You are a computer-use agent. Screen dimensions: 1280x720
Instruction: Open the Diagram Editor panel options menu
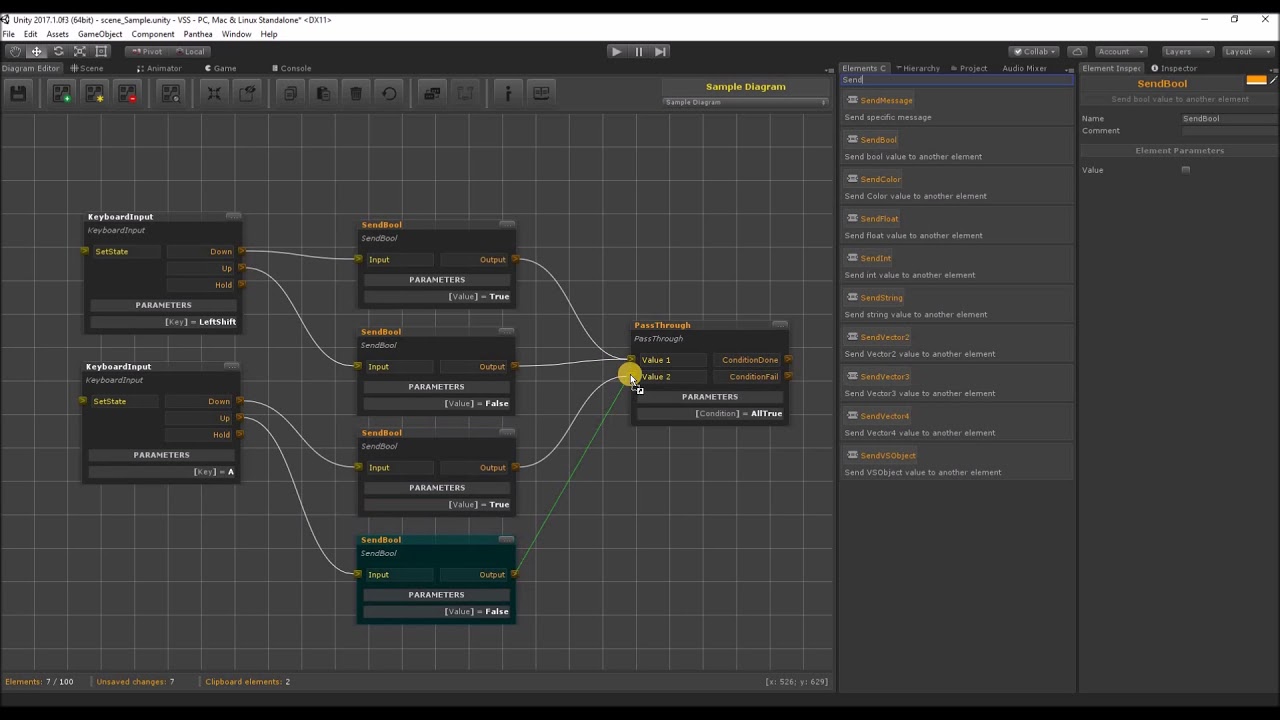pyautogui.click(x=829, y=69)
